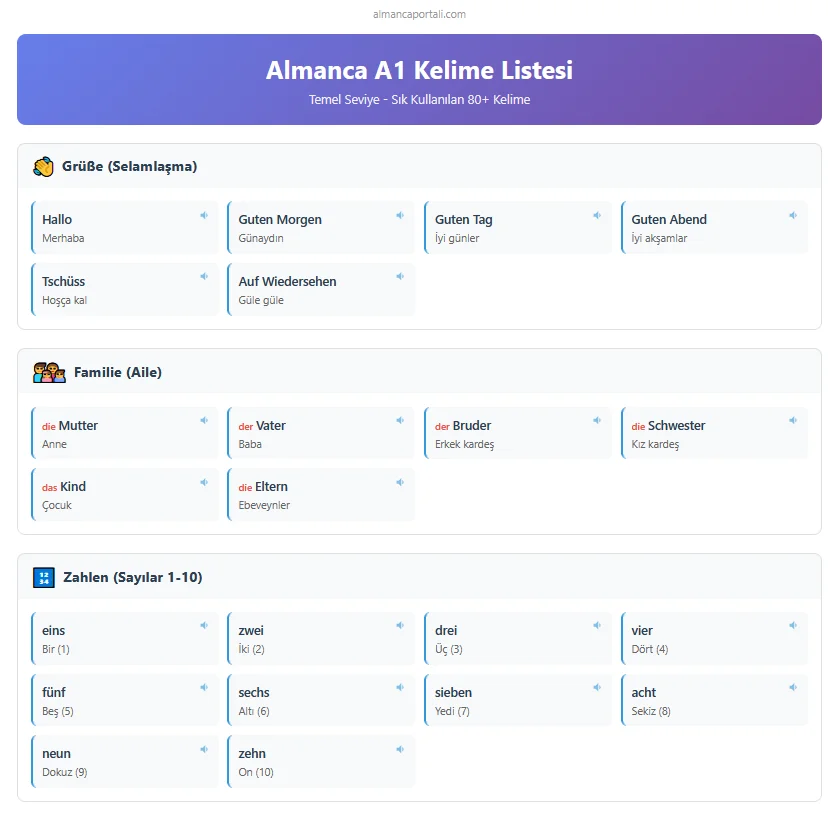
Task: Click the numbers icon beside Zahlen
Action: tap(43, 577)
